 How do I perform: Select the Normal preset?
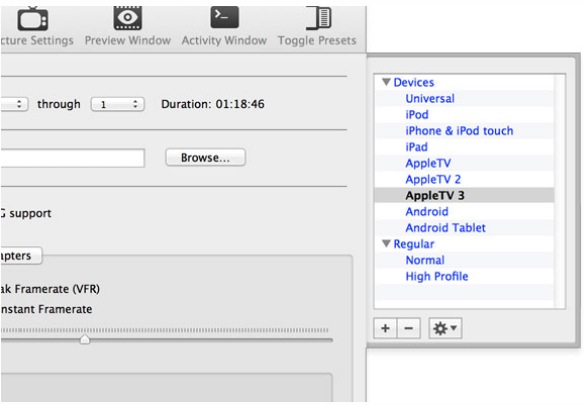tap(464, 260)
